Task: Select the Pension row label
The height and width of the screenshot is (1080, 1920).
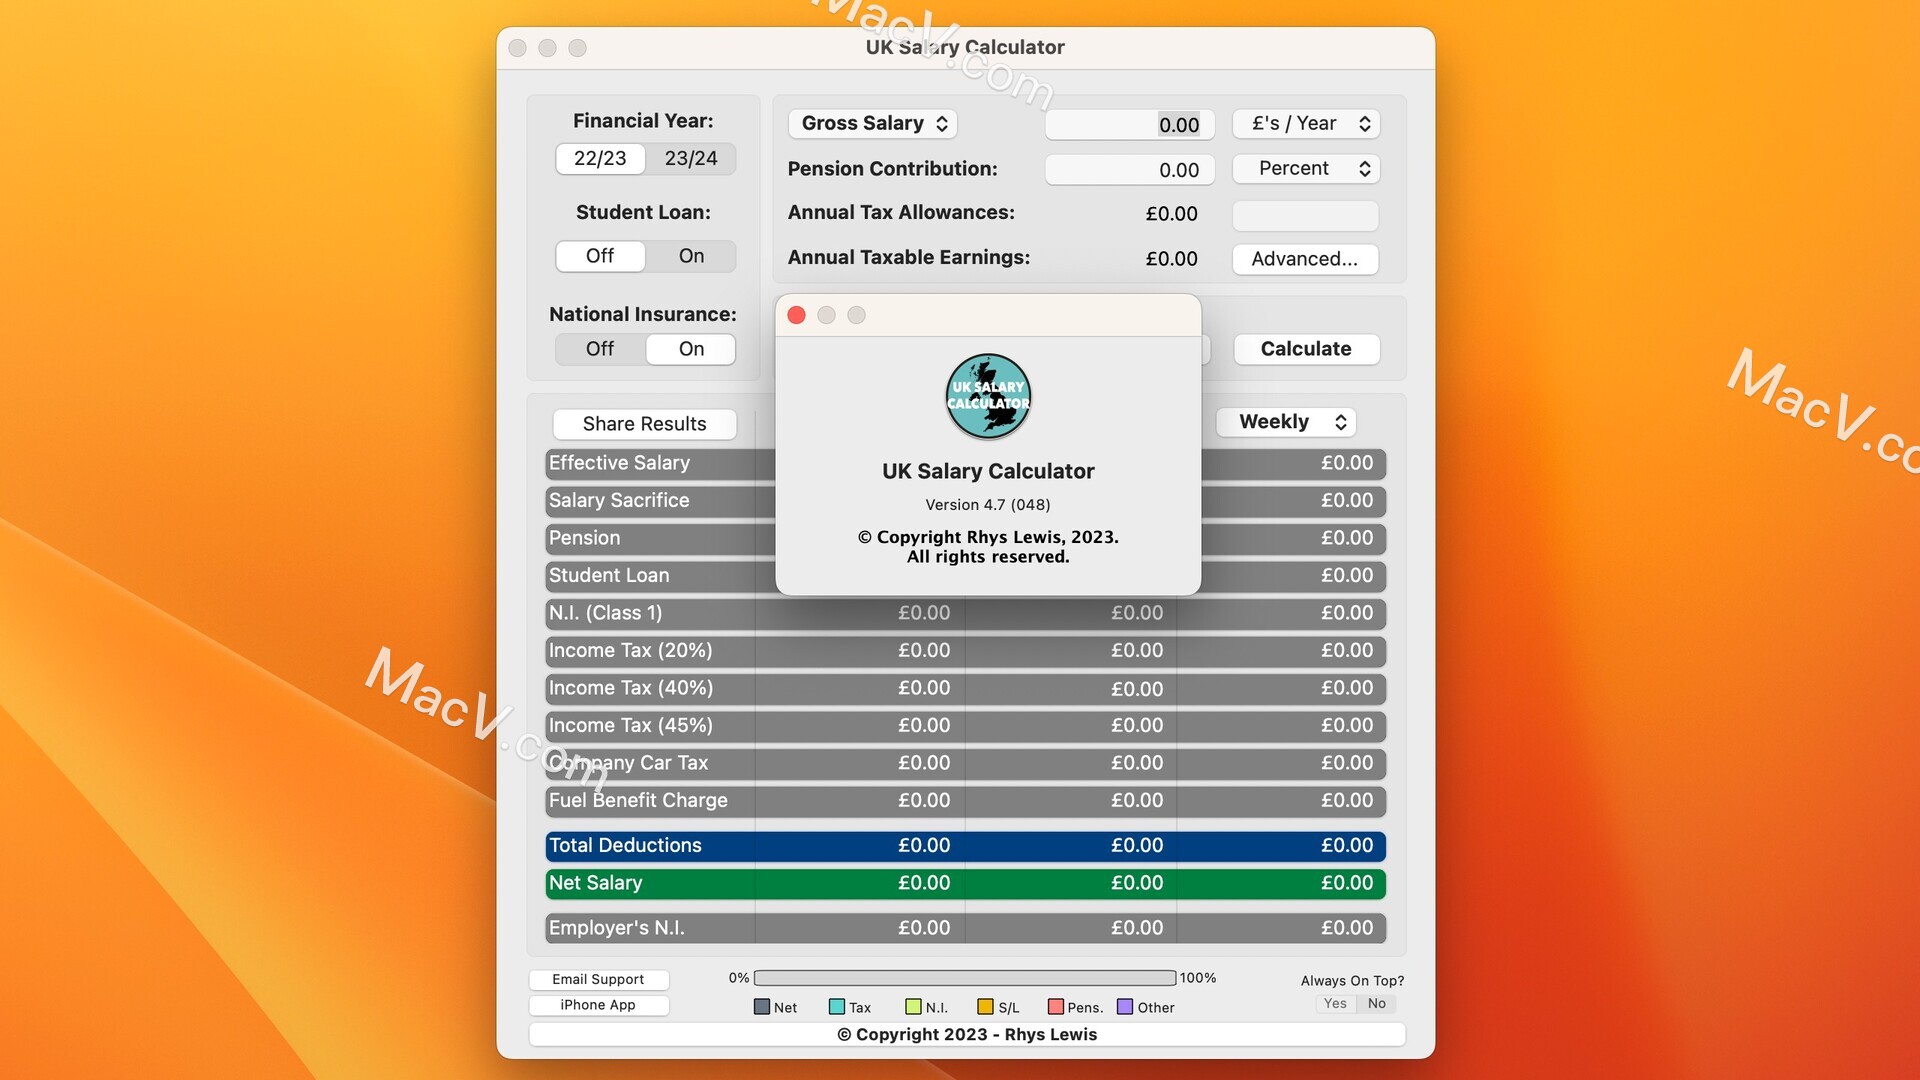Action: point(584,538)
